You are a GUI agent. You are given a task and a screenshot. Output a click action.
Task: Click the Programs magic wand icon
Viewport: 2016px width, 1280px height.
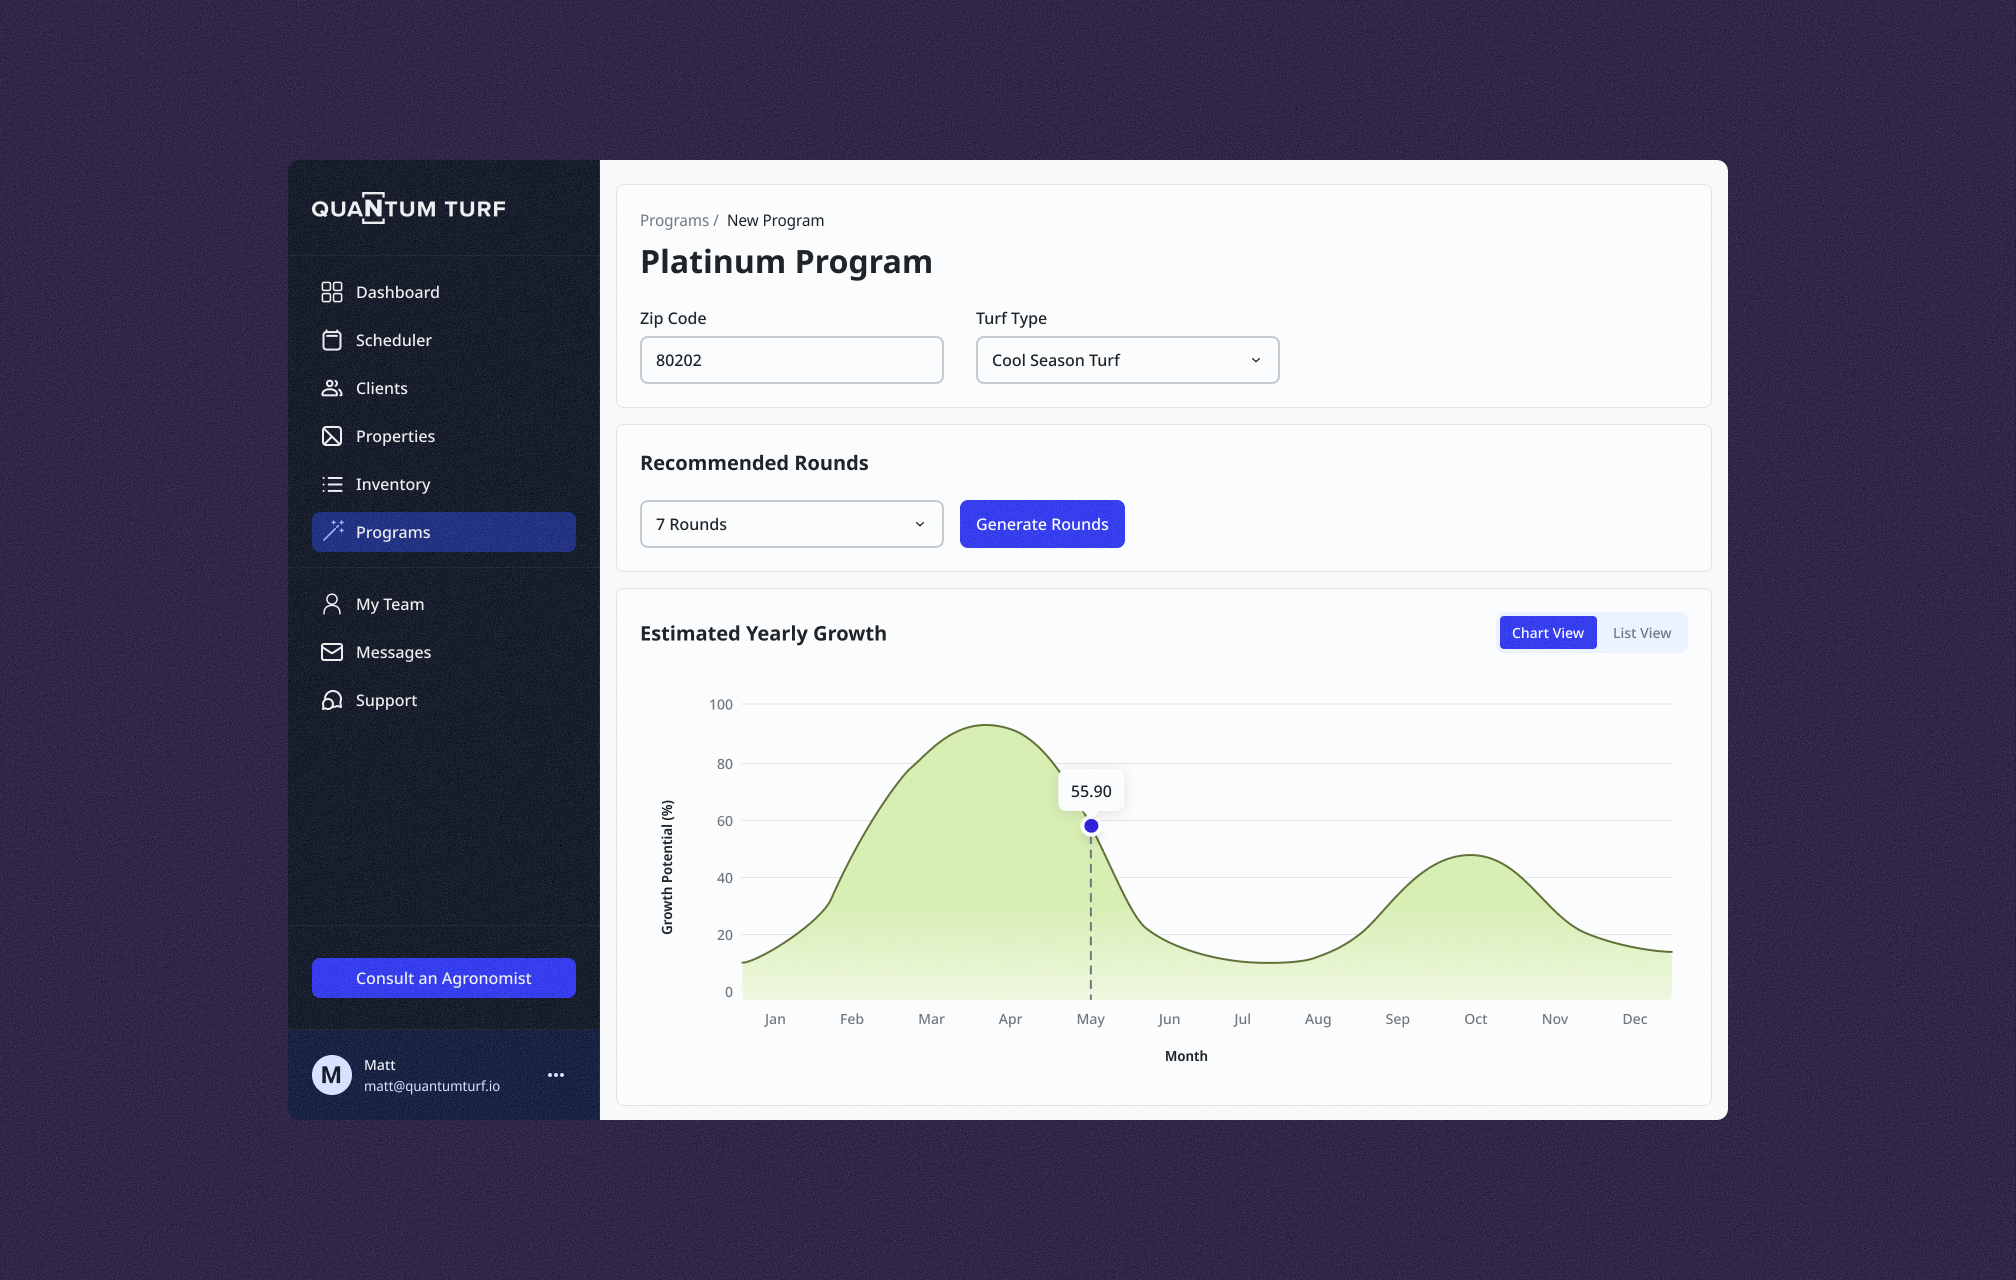332,531
